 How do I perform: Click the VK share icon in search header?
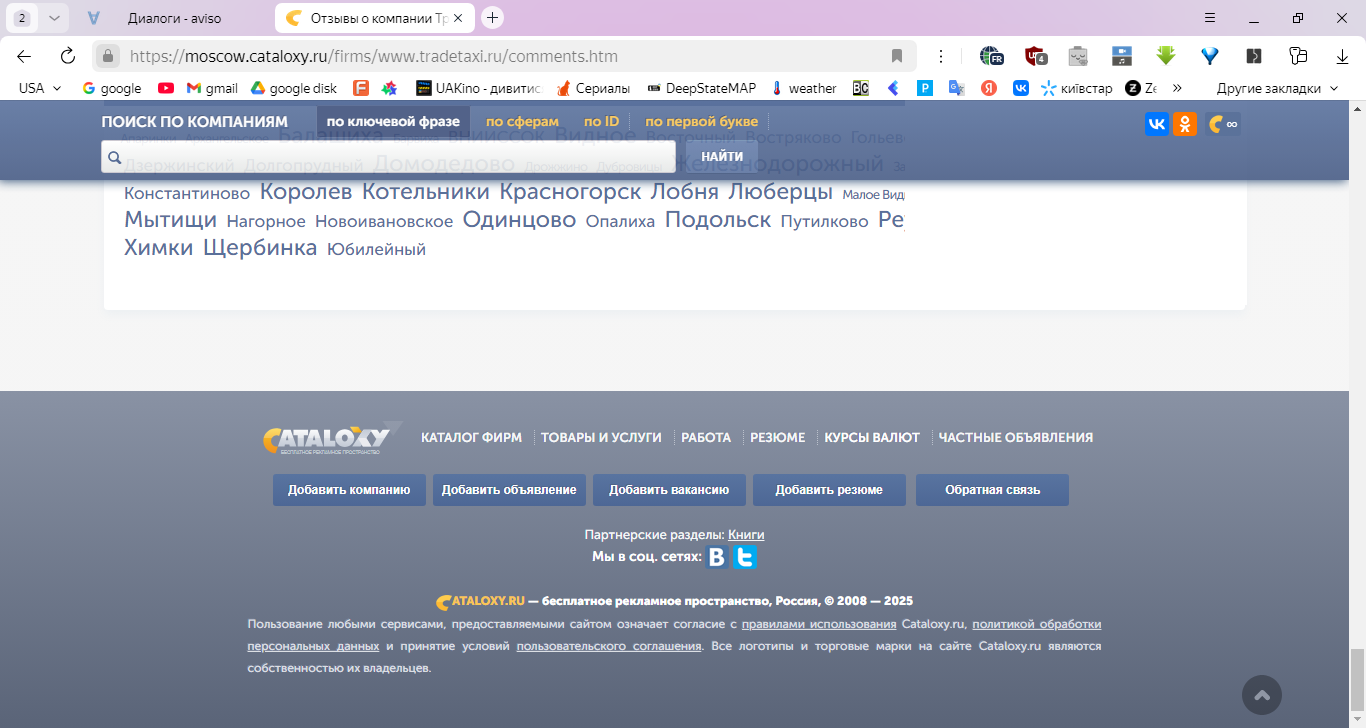[1157, 124]
